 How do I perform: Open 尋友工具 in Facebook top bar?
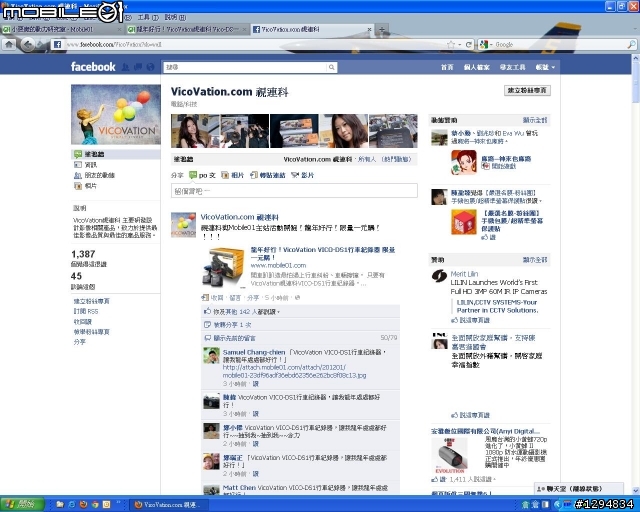(512, 67)
